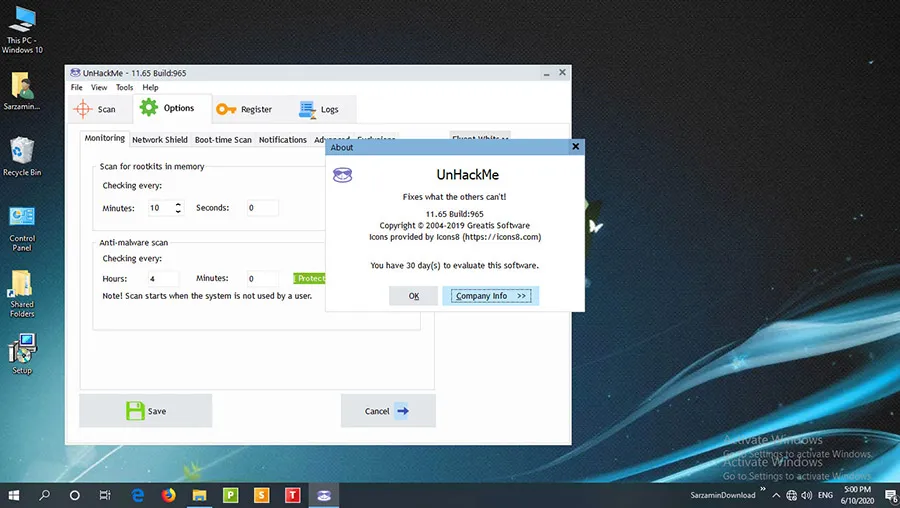Screen dimensions: 900x508
Task: Open the Register tab with key icon
Action: point(244,109)
